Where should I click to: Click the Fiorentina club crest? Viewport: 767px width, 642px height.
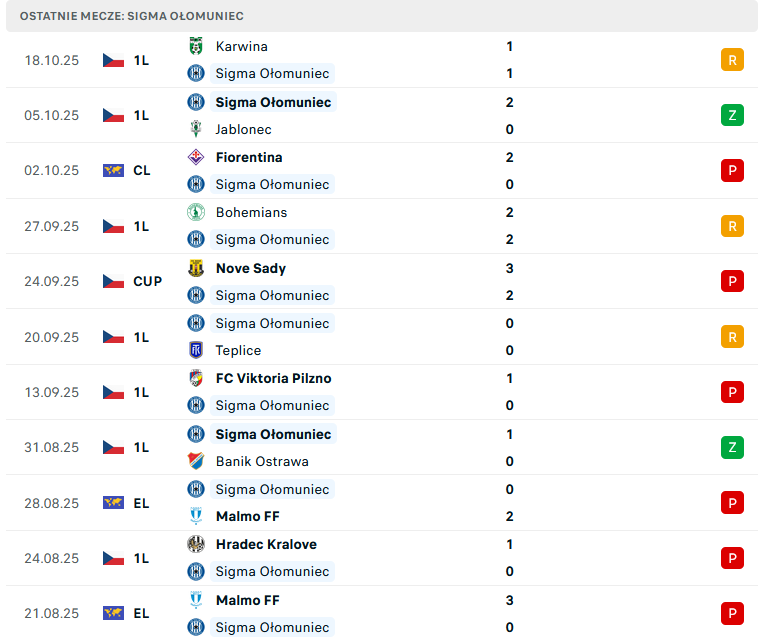[196, 157]
